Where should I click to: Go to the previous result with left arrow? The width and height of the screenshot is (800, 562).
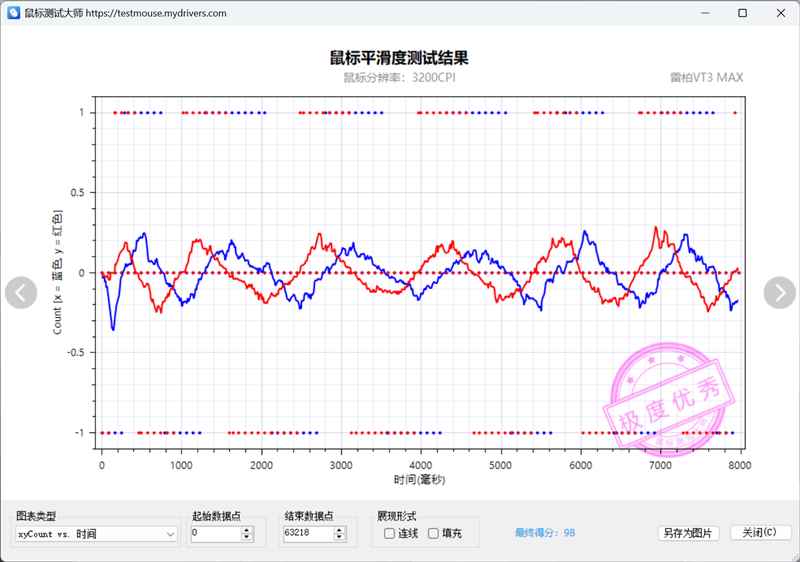pos(21,293)
